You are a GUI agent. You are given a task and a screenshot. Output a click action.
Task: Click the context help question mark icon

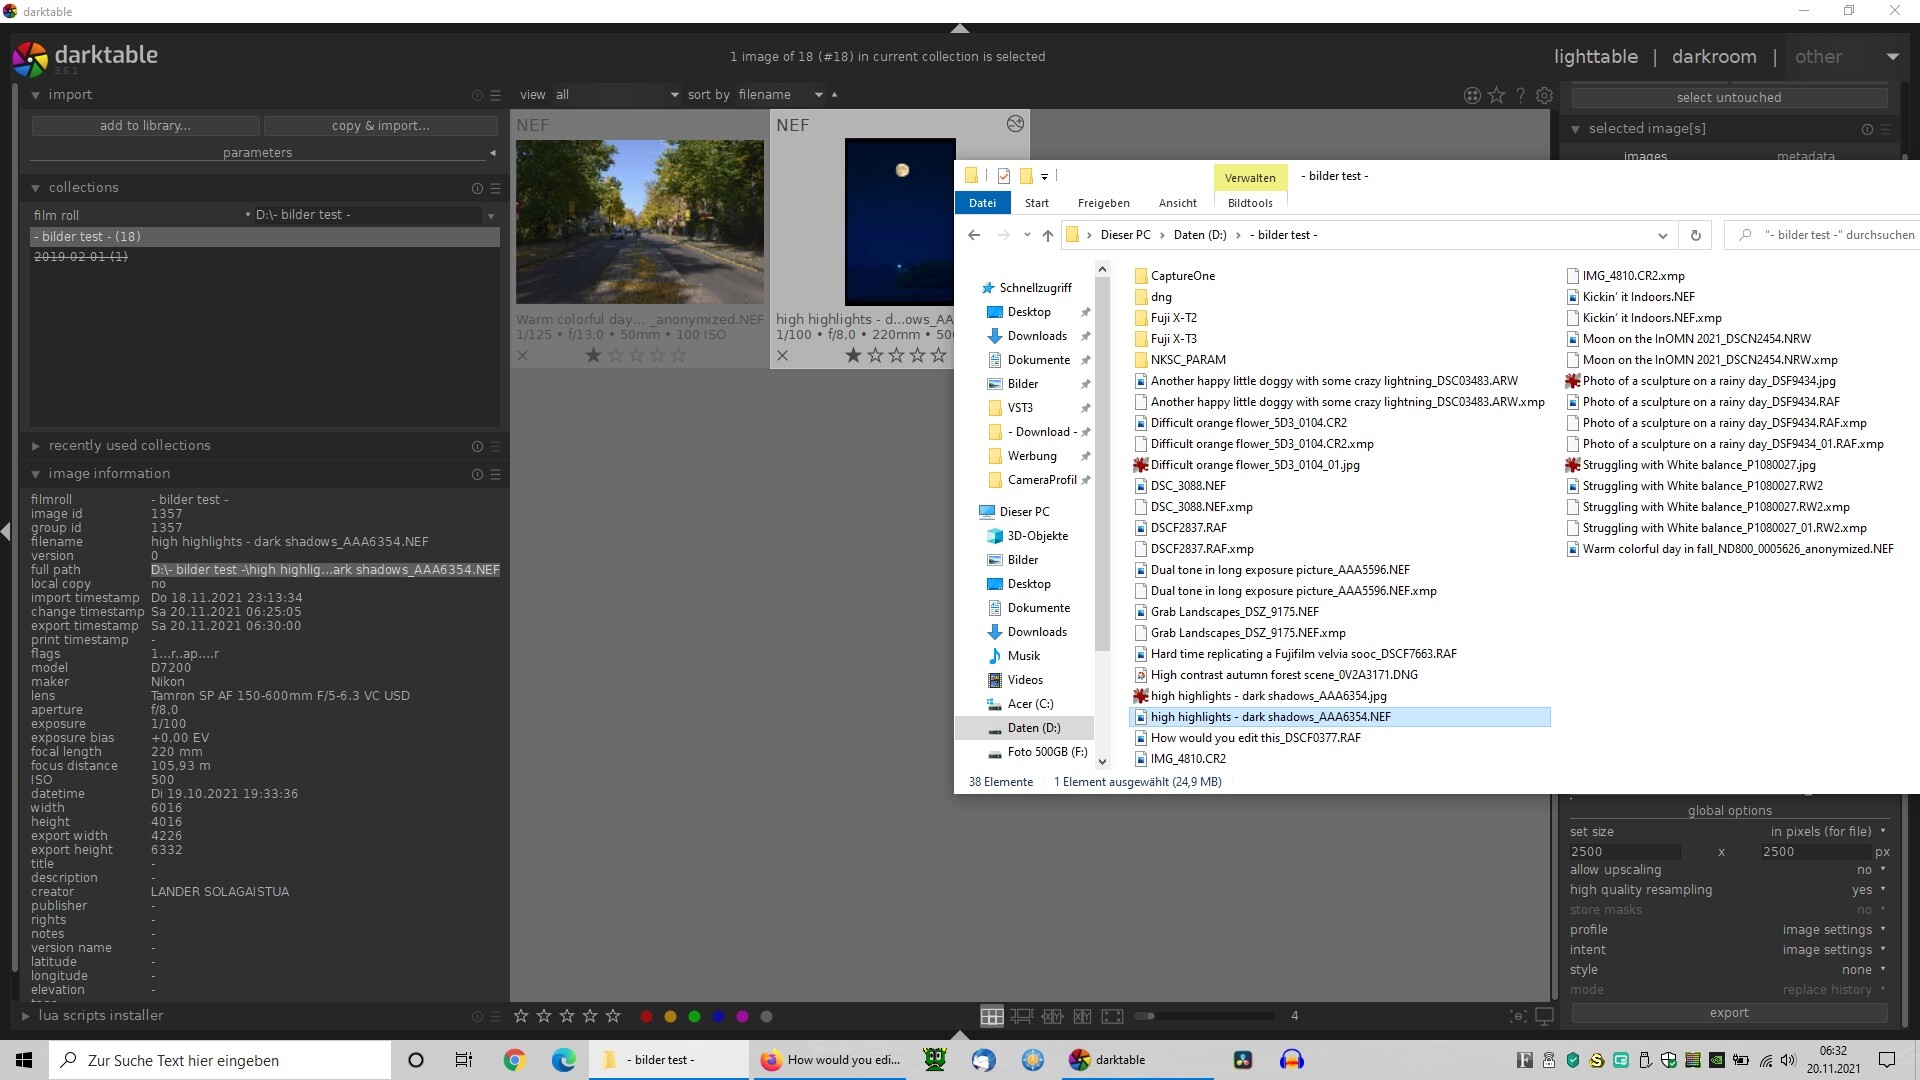coord(1520,95)
